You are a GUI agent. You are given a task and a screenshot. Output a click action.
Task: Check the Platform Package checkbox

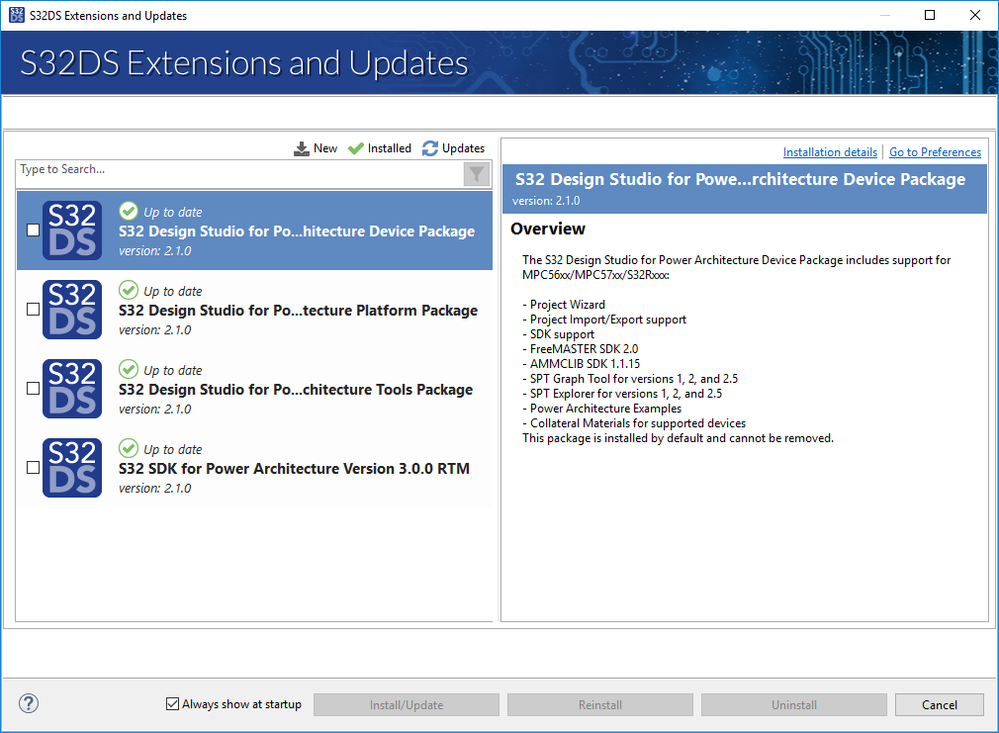pos(33,309)
